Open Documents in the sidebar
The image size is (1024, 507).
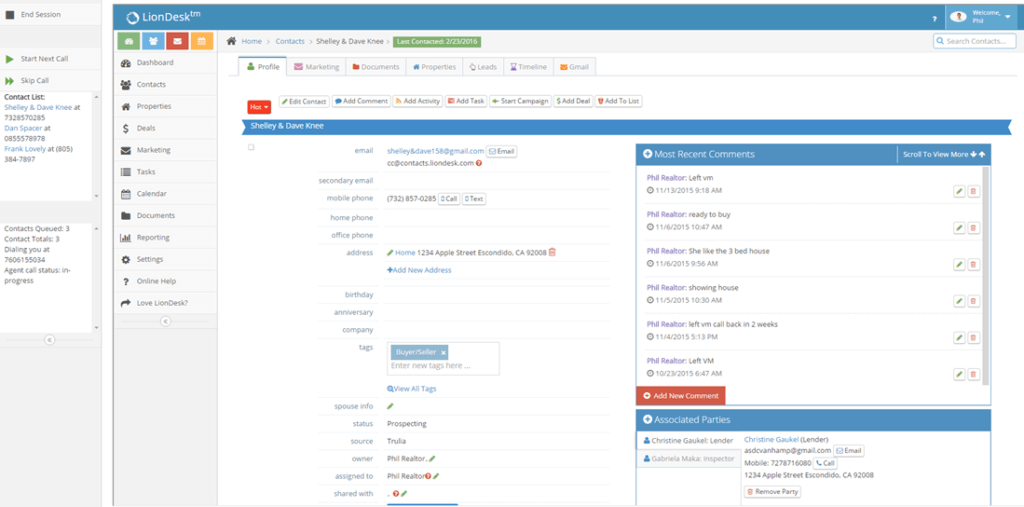[165, 216]
